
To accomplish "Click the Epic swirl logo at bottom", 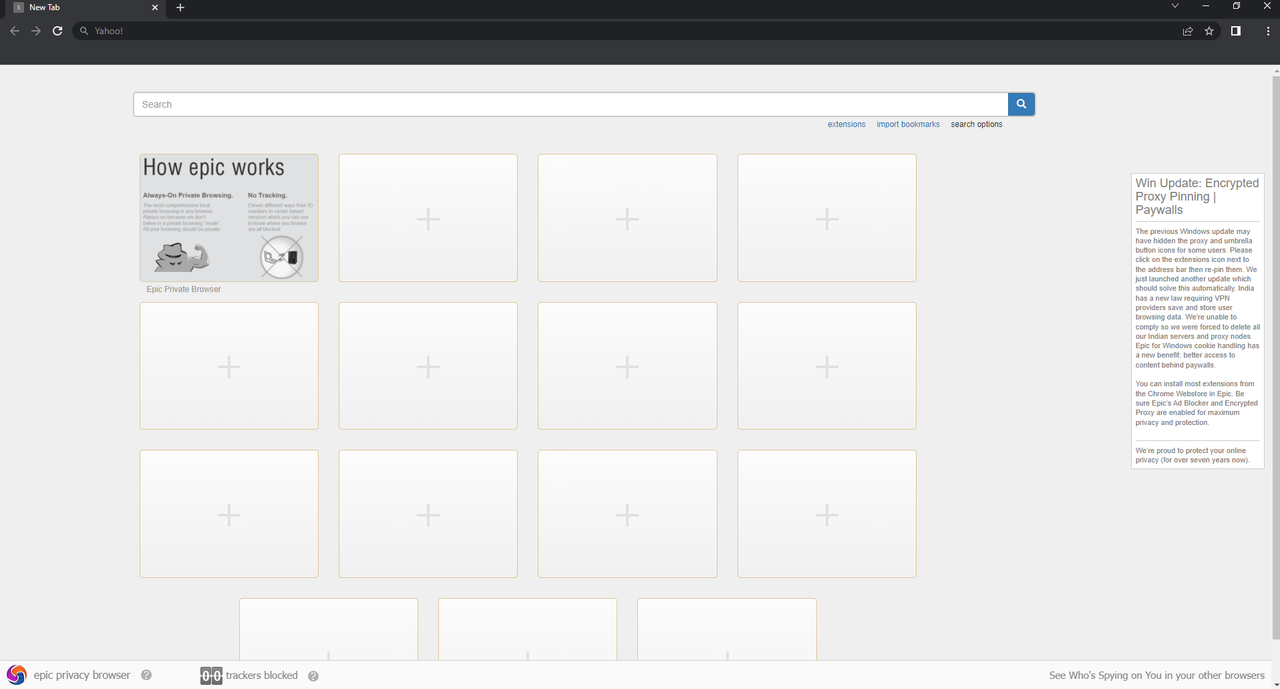I will pyautogui.click(x=16, y=675).
